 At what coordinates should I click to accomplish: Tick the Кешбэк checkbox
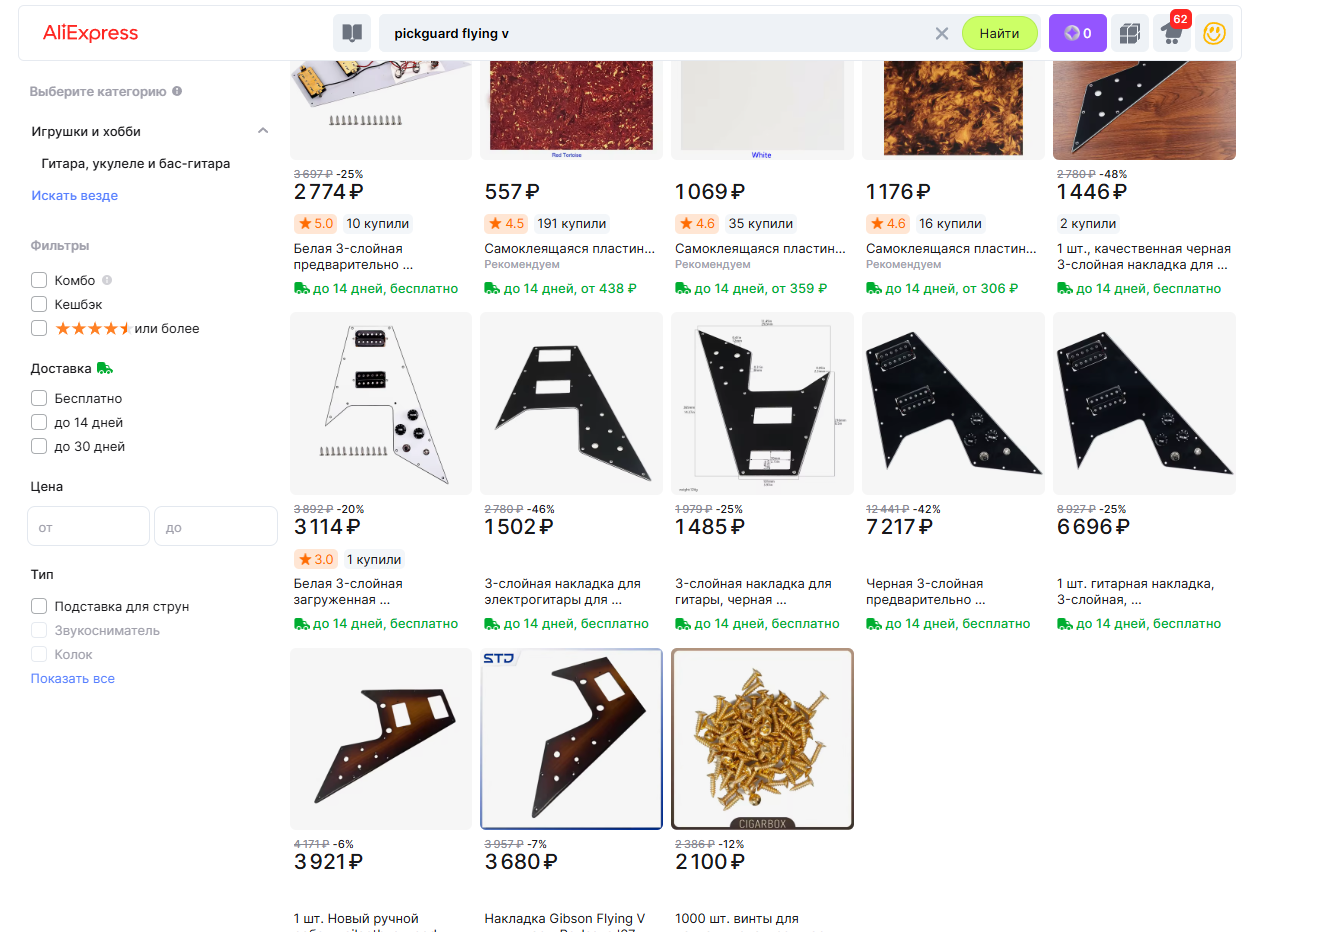pyautogui.click(x=39, y=304)
